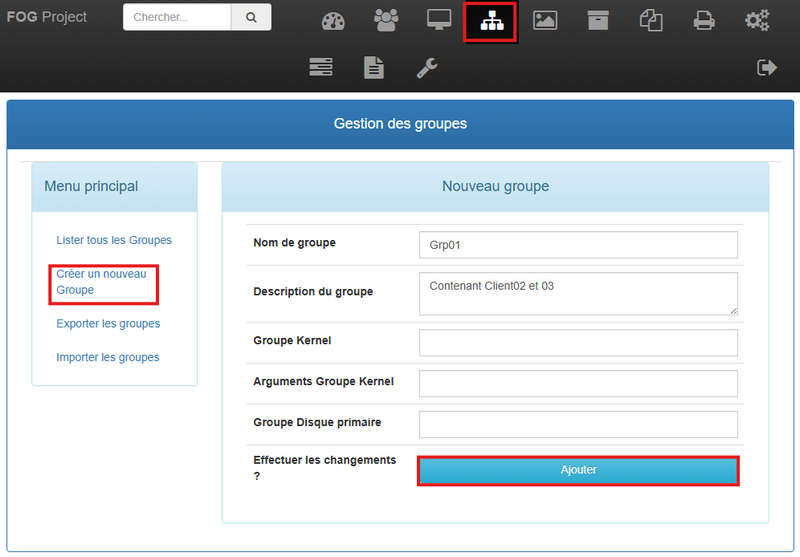This screenshot has width=800, height=557.
Task: Log out using the exit arrow icon
Action: [x=767, y=67]
